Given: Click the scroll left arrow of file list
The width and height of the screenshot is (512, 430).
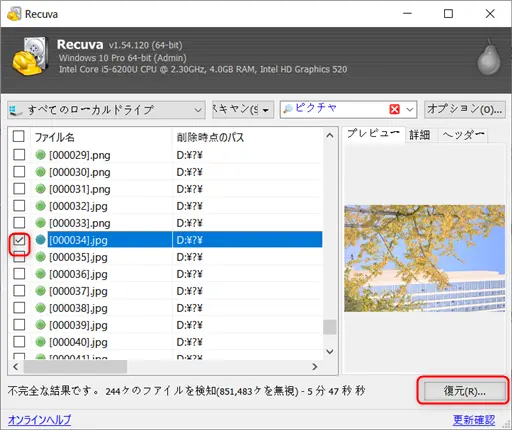Looking at the screenshot, I should click(16, 367).
